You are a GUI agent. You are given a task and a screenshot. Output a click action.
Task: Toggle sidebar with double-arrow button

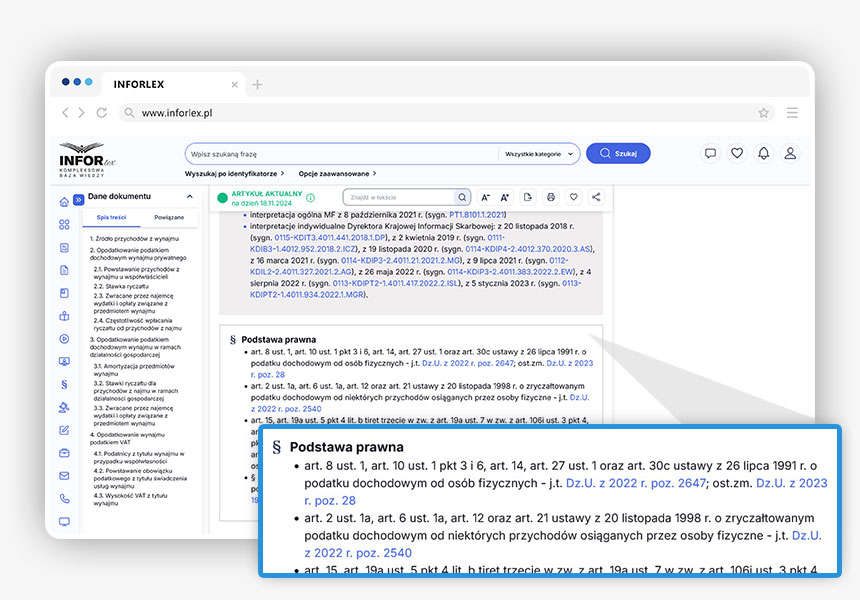click(x=79, y=198)
